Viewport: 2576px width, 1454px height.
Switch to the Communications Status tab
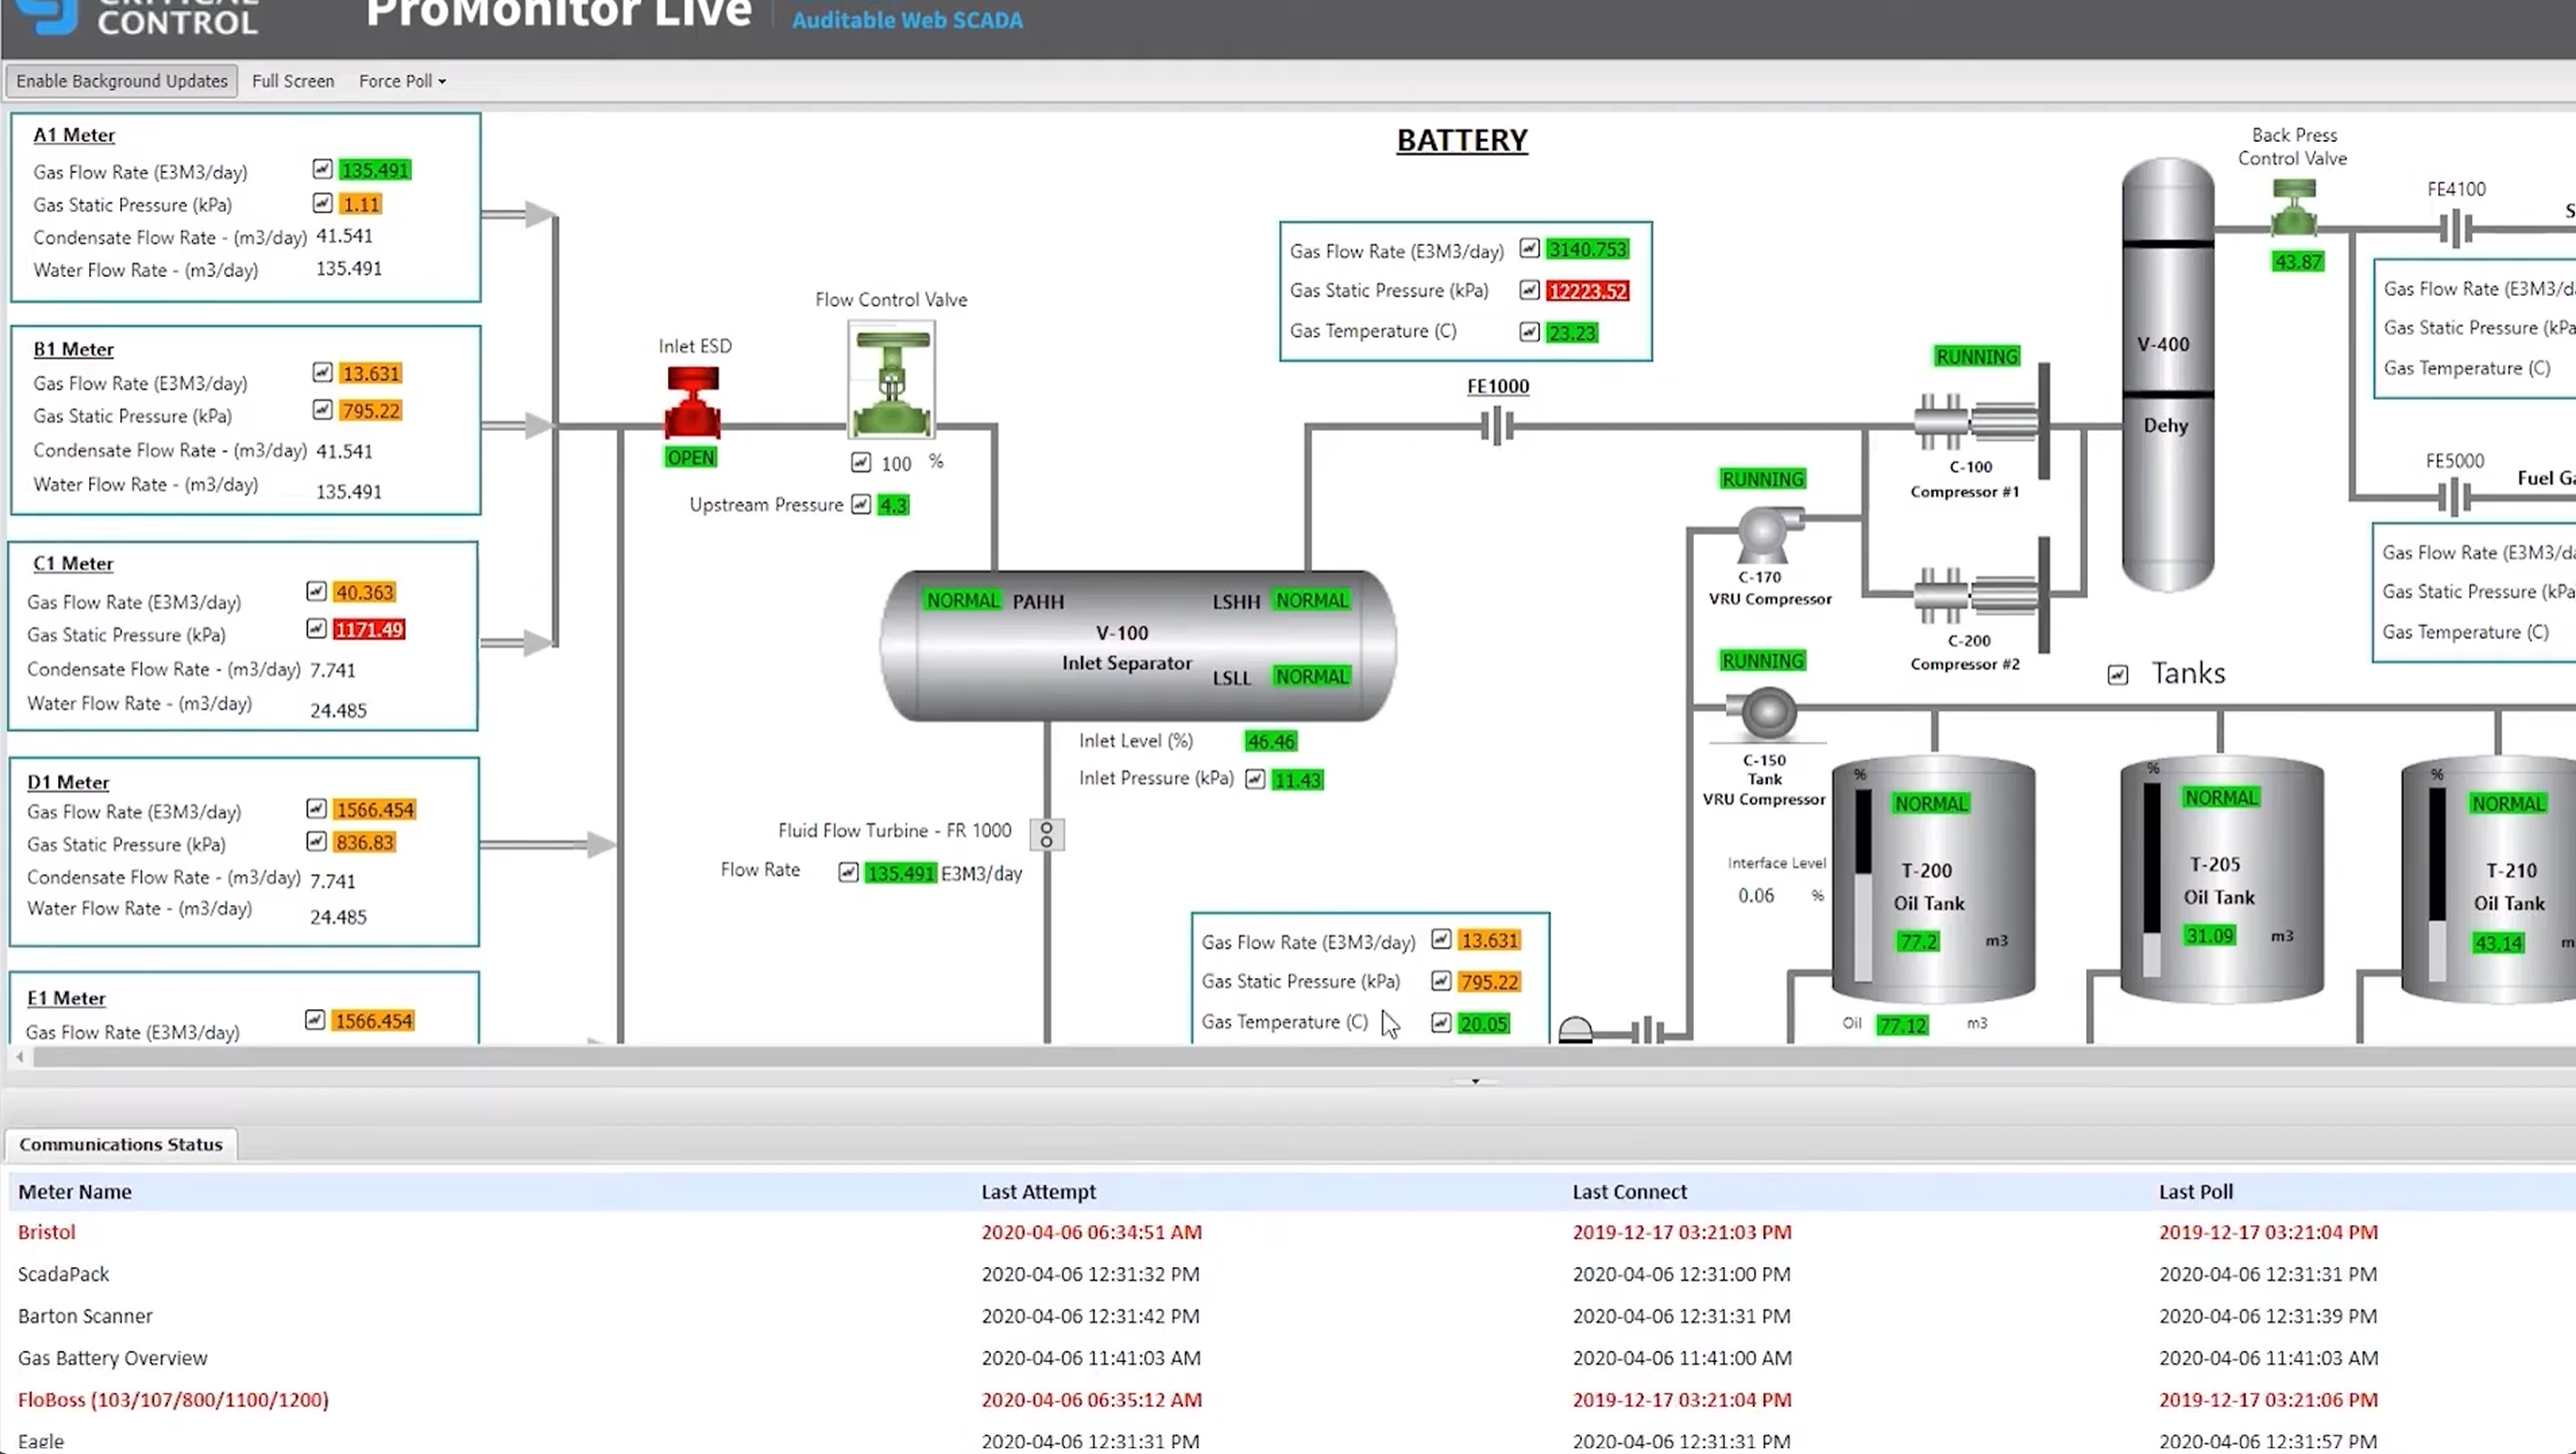click(x=120, y=1144)
